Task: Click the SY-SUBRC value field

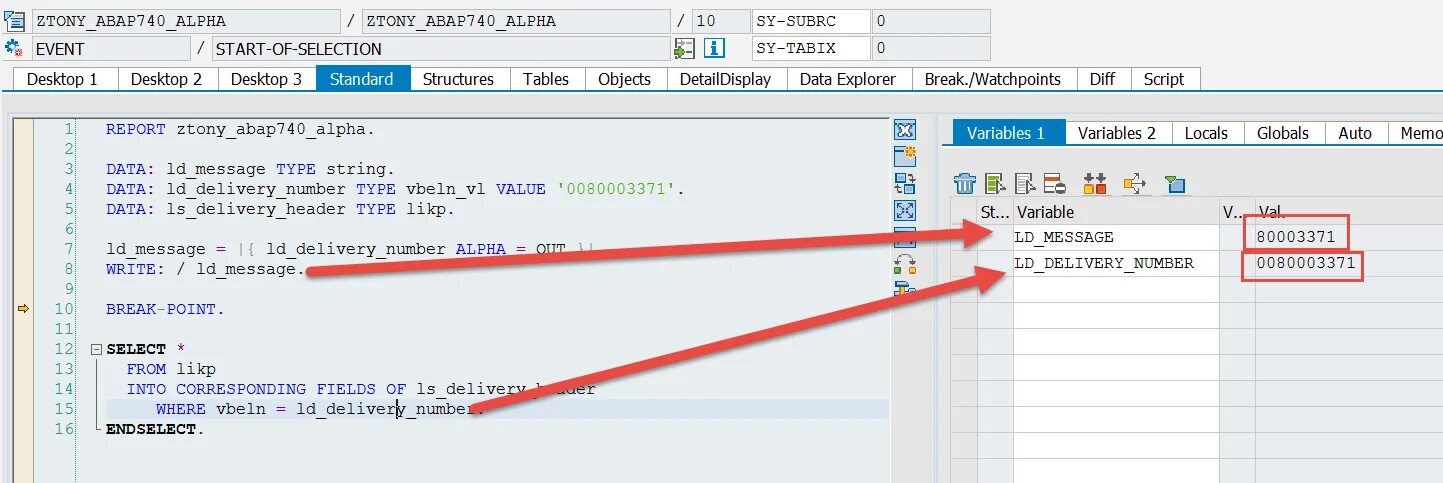Action: click(931, 21)
